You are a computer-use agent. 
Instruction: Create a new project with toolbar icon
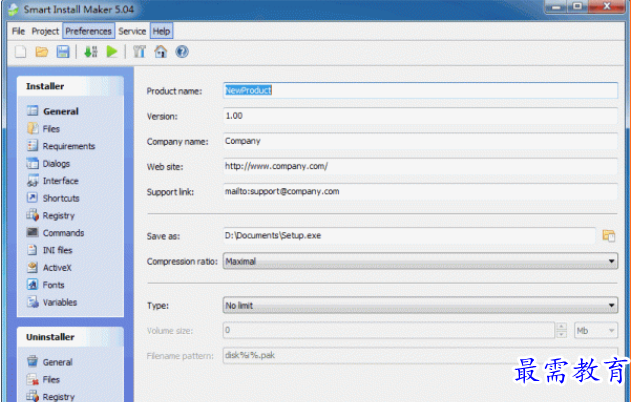(20, 52)
